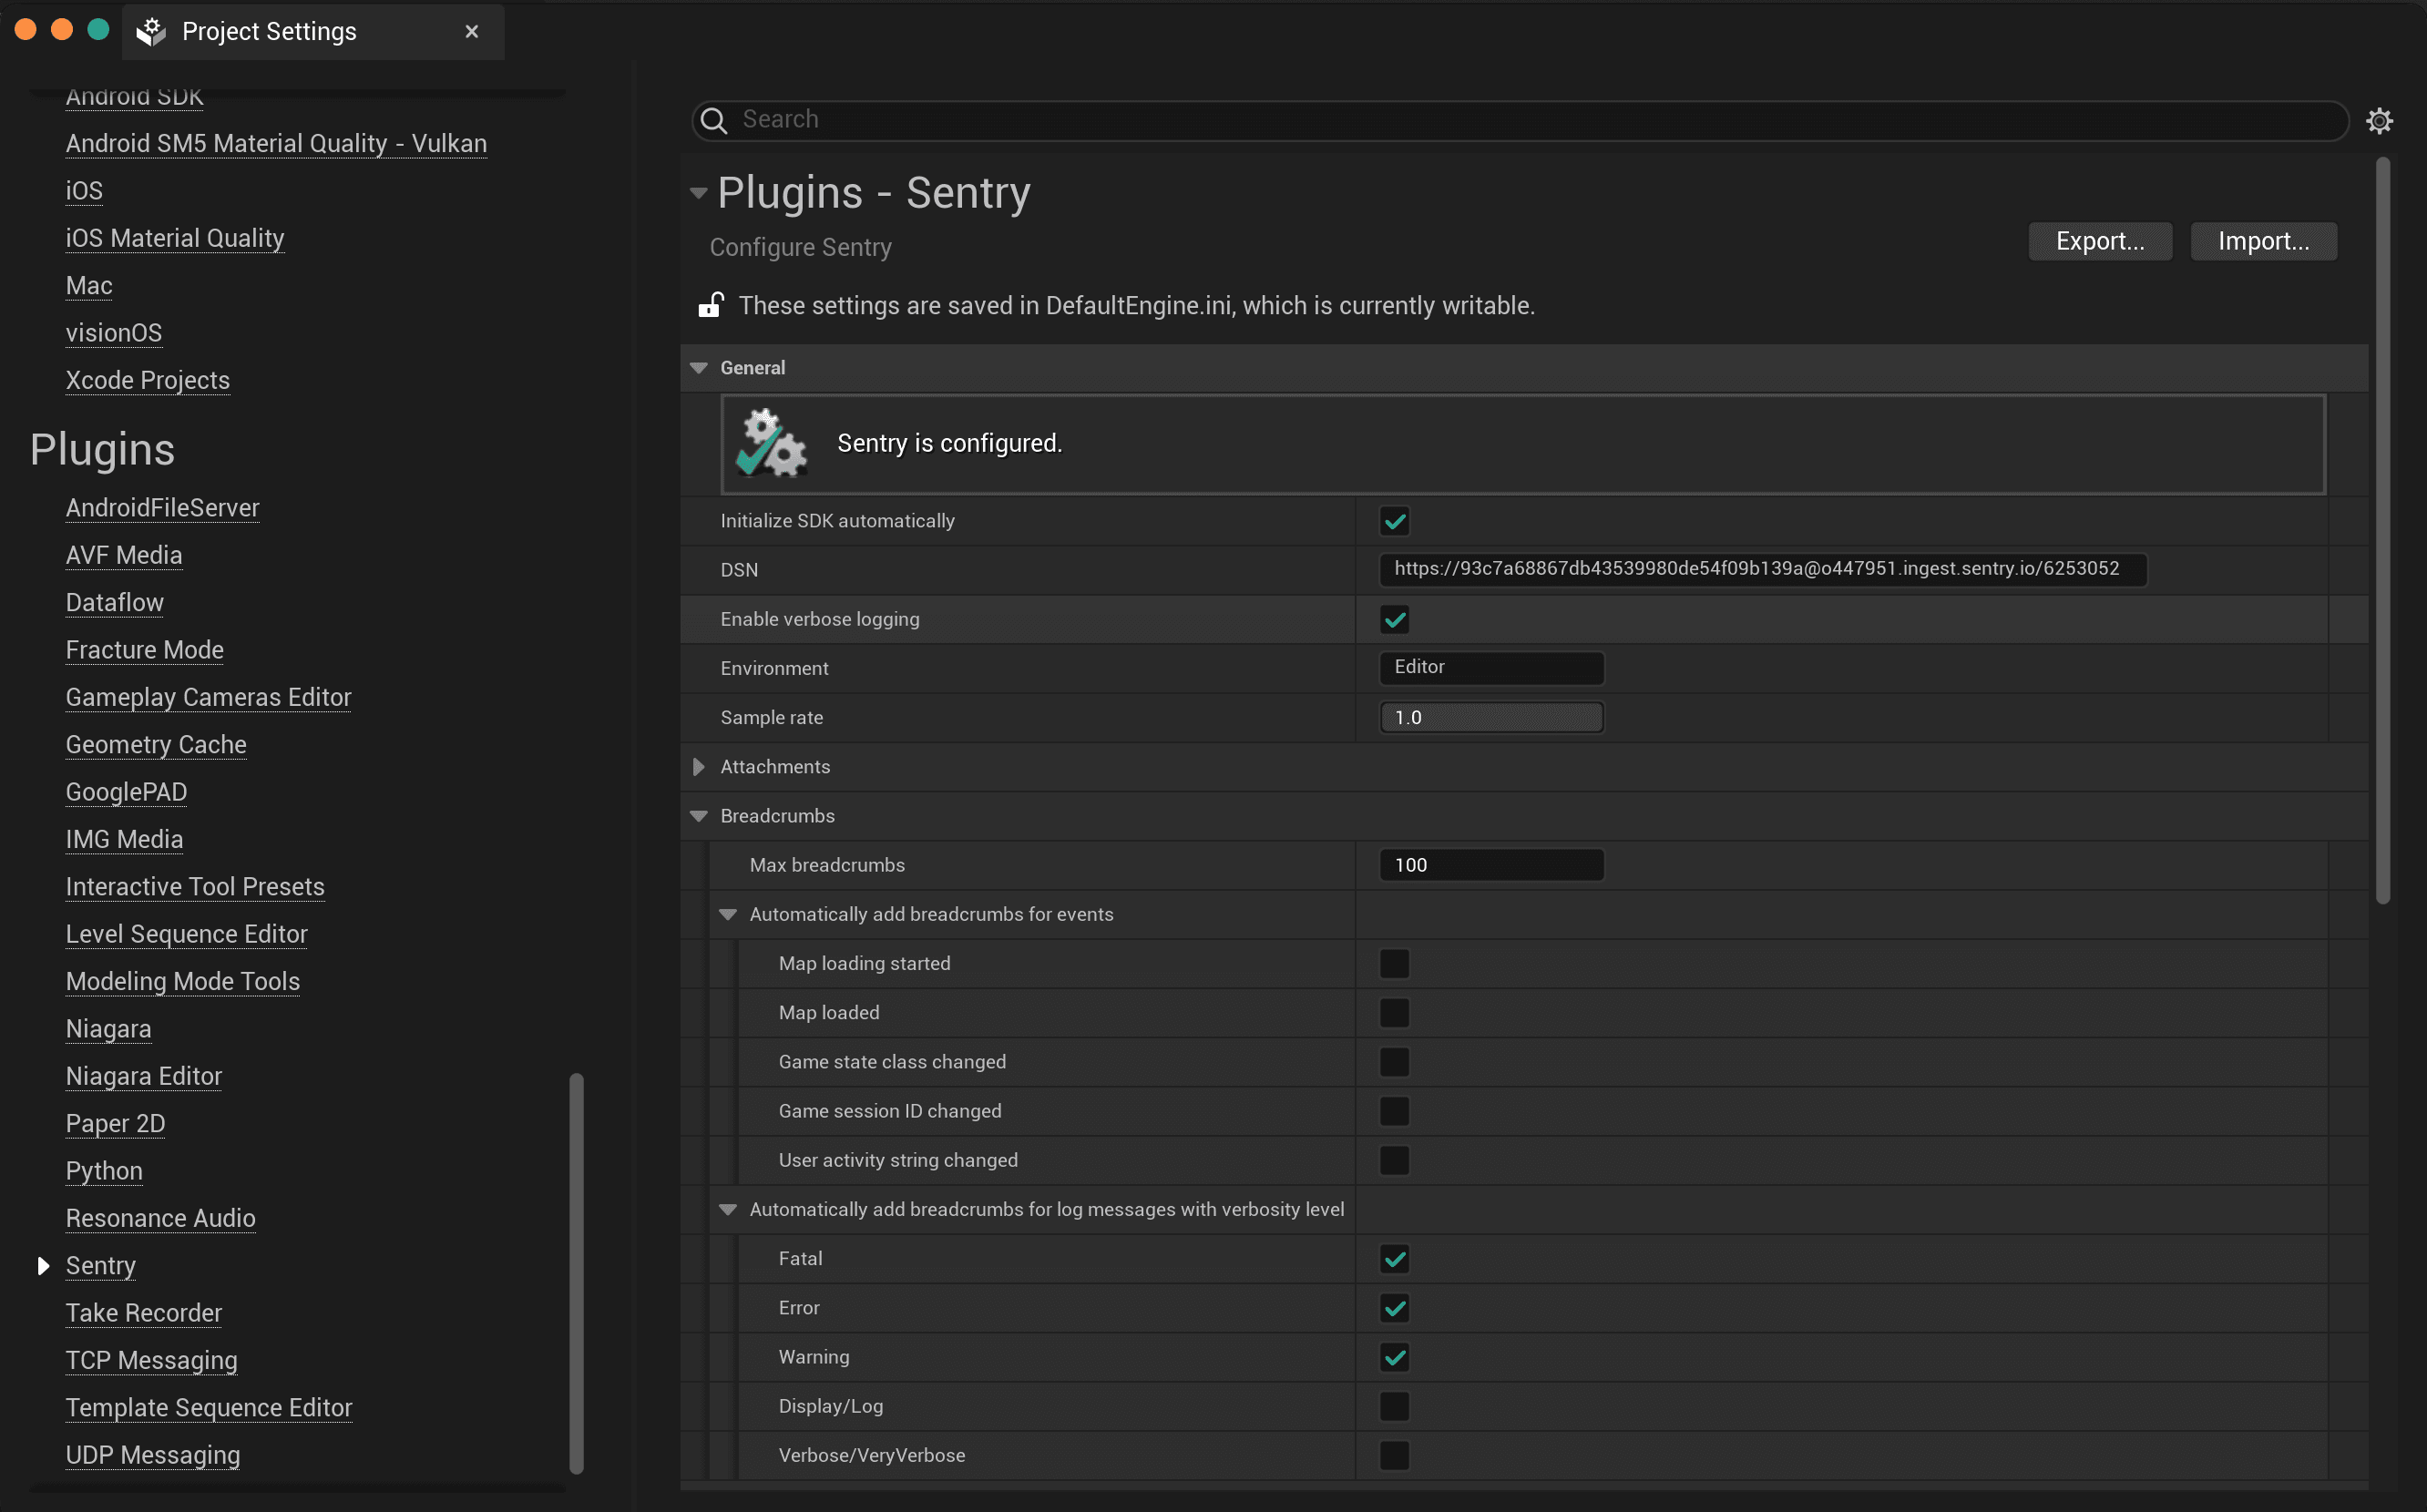2427x1512 pixels.
Task: Click the Import... button
Action: (2263, 241)
